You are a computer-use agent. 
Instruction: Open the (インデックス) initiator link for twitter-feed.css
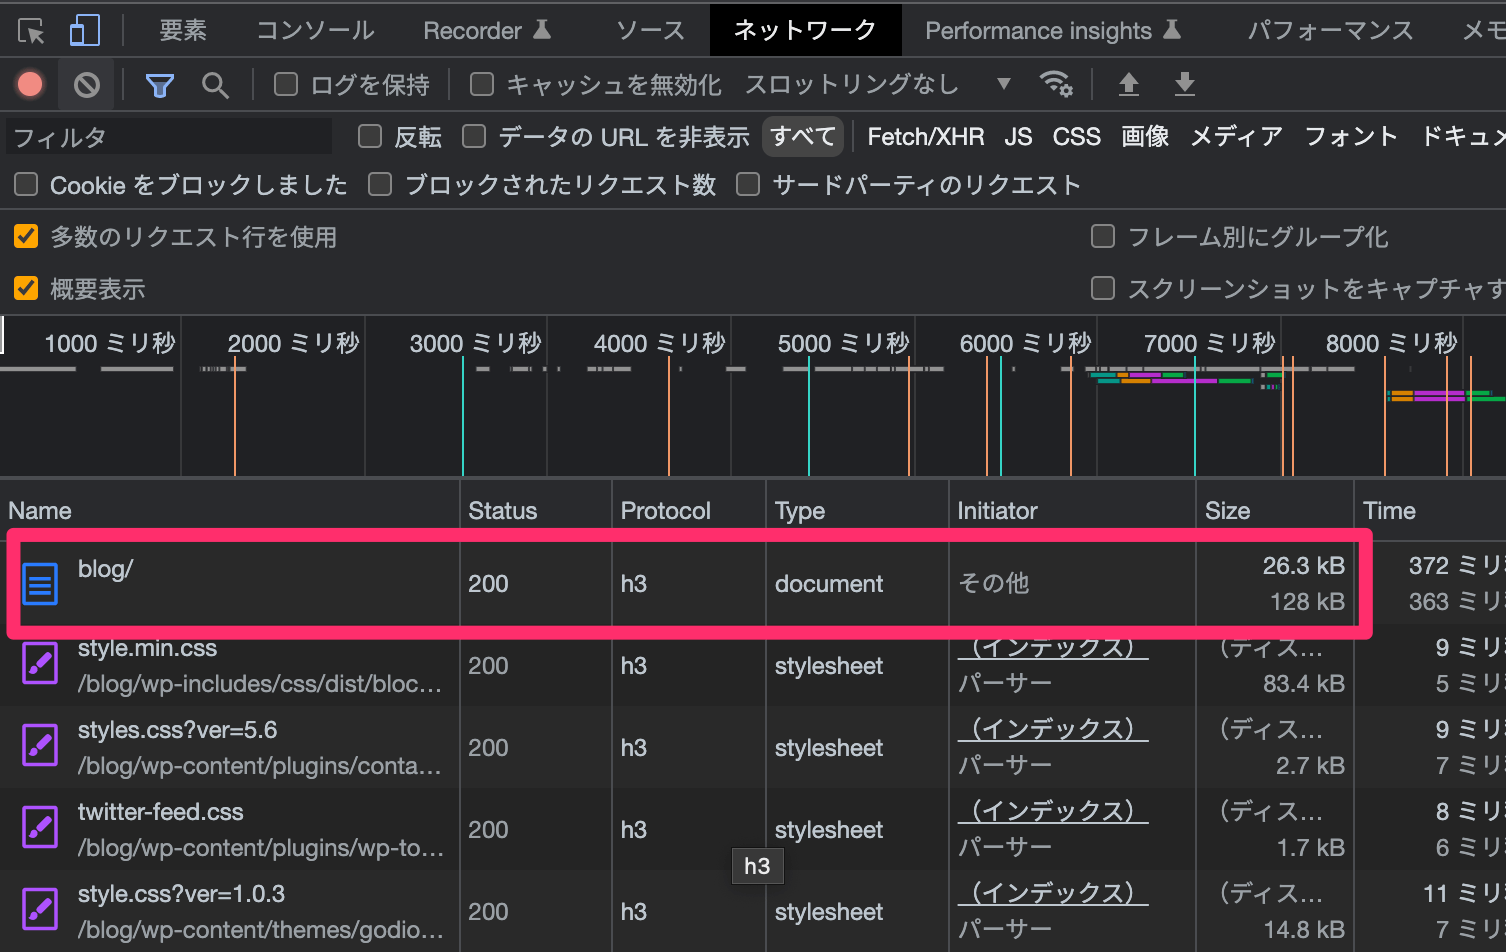pyautogui.click(x=1053, y=812)
